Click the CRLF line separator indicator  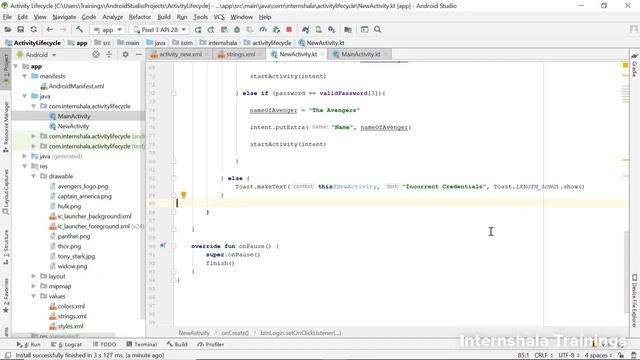(543, 356)
